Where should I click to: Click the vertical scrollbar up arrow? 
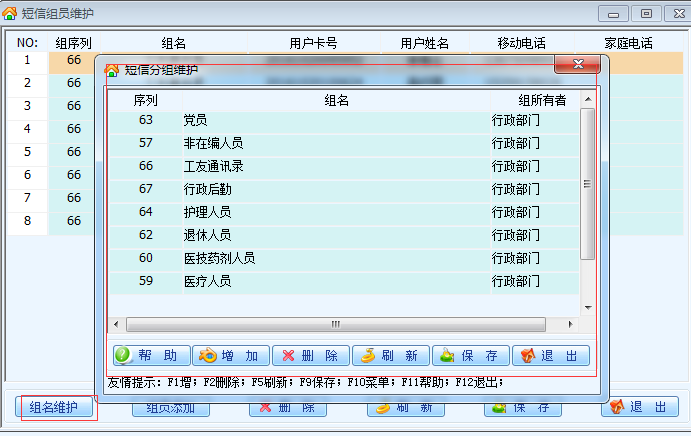point(588,99)
